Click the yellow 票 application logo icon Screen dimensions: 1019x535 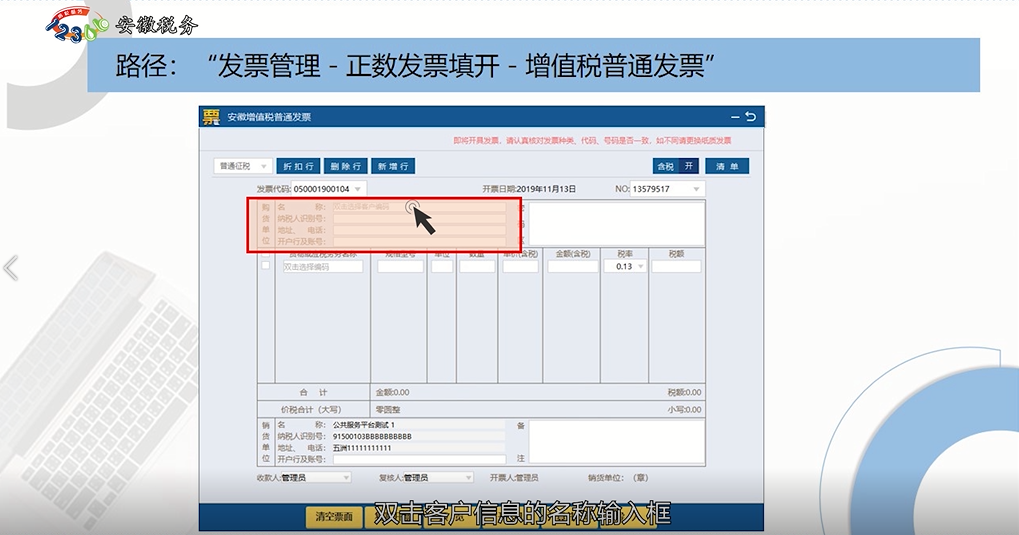tap(211, 117)
